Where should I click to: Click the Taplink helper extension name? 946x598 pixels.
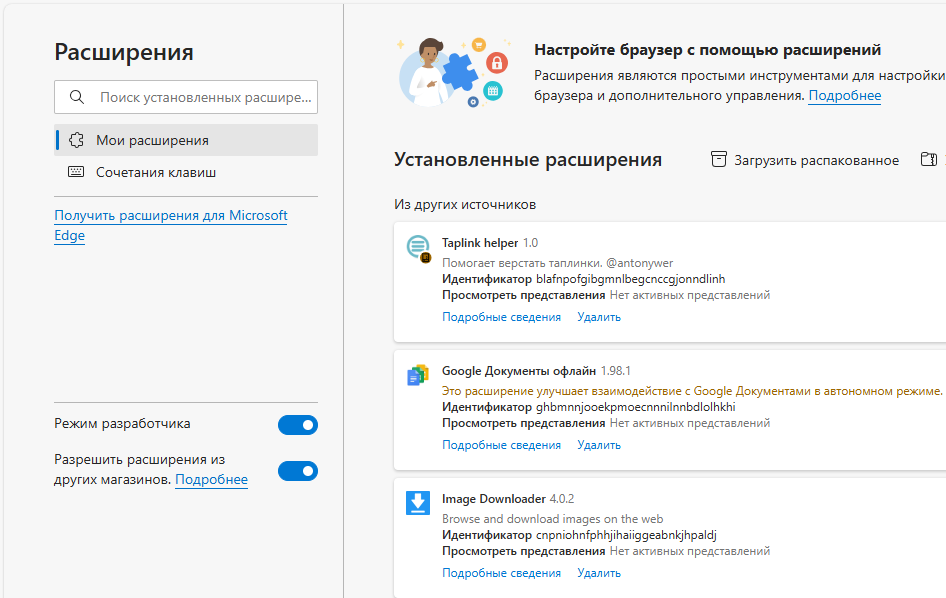click(480, 243)
